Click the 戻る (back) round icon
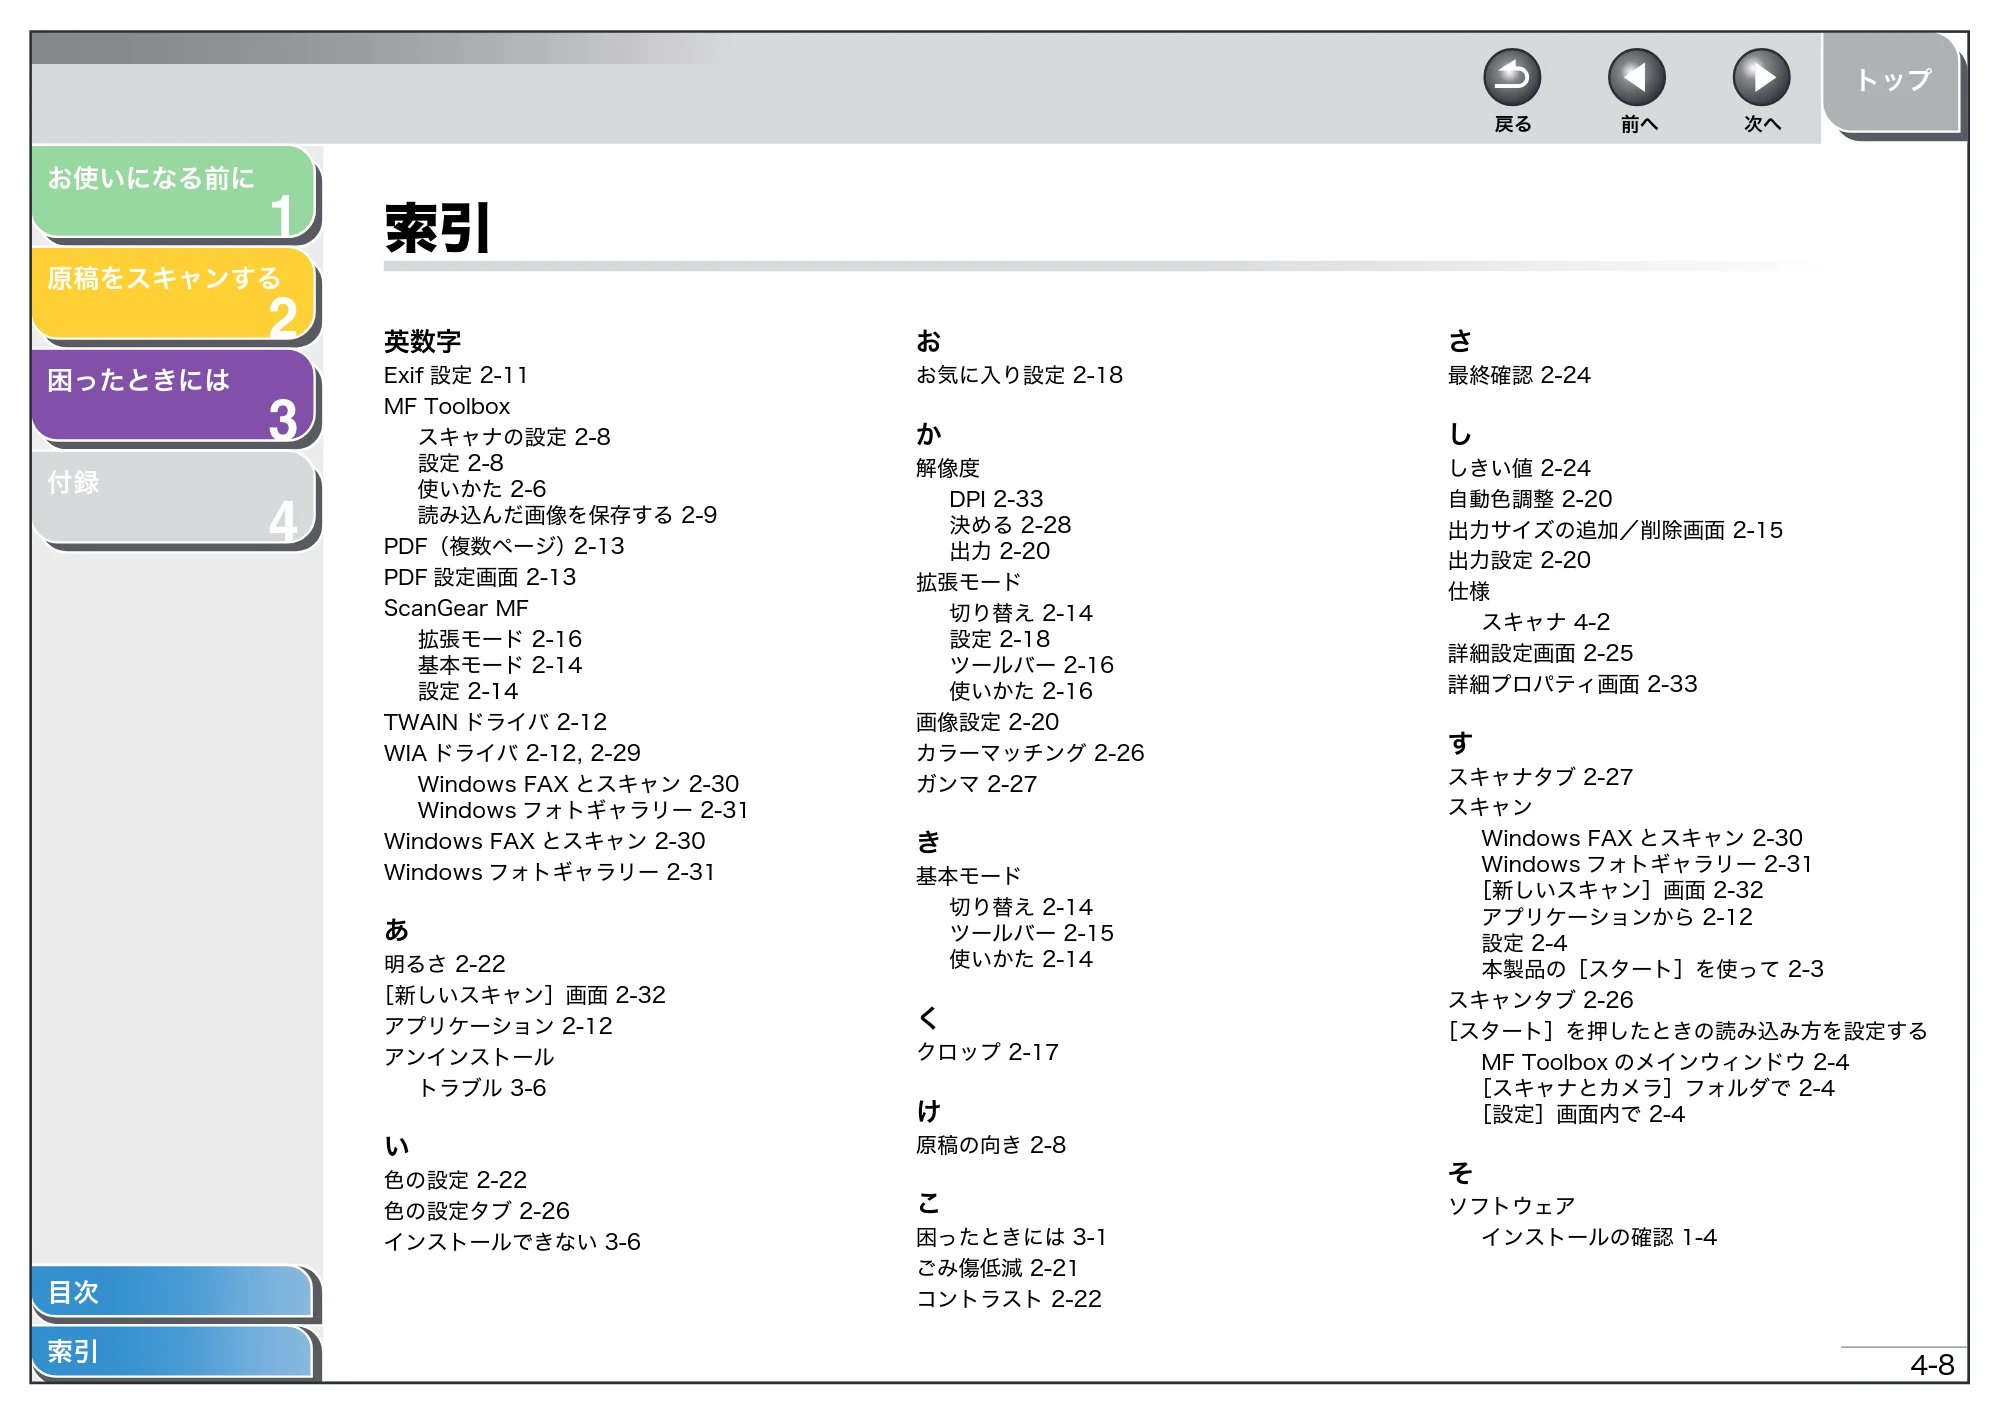 (1511, 78)
